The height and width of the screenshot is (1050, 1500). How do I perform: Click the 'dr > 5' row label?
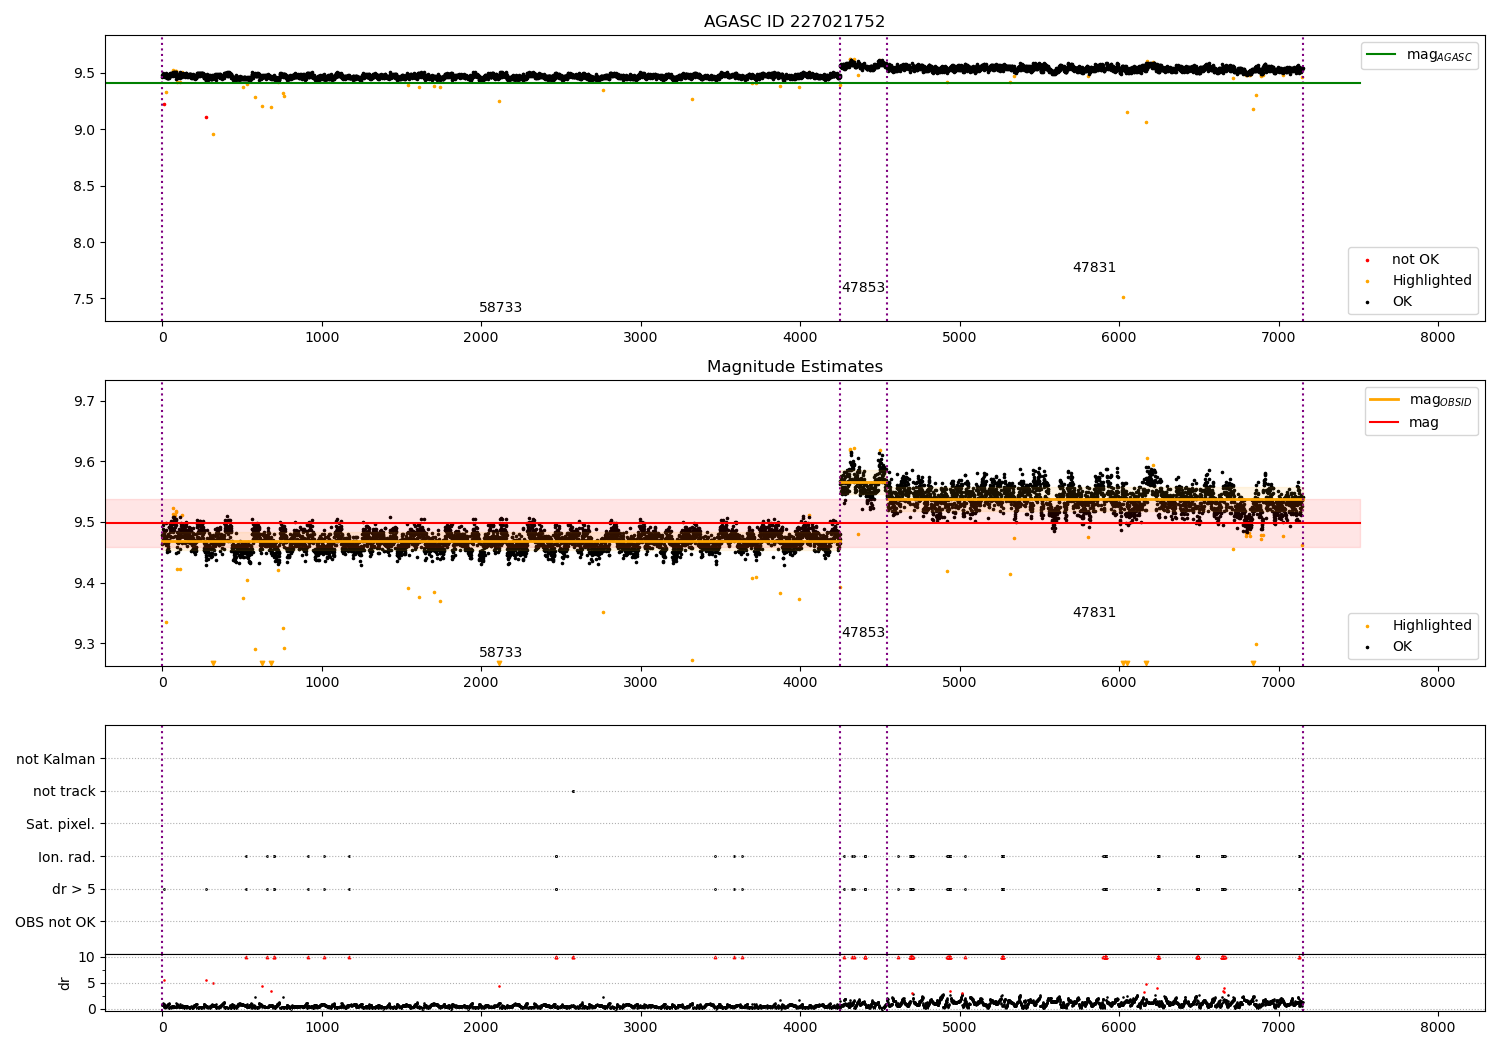74,890
